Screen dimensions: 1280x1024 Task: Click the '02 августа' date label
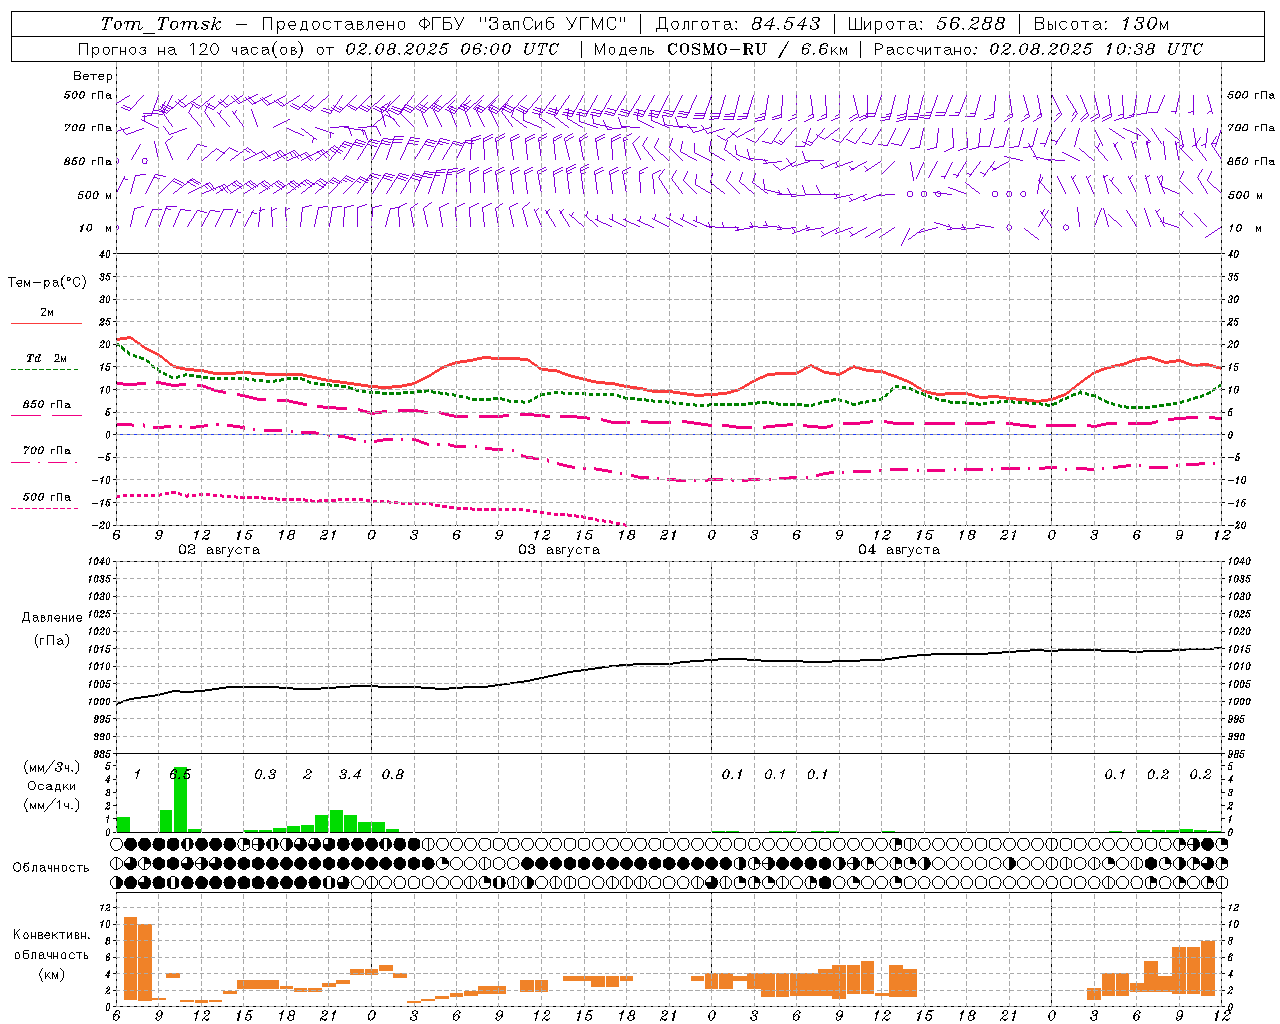(219, 550)
